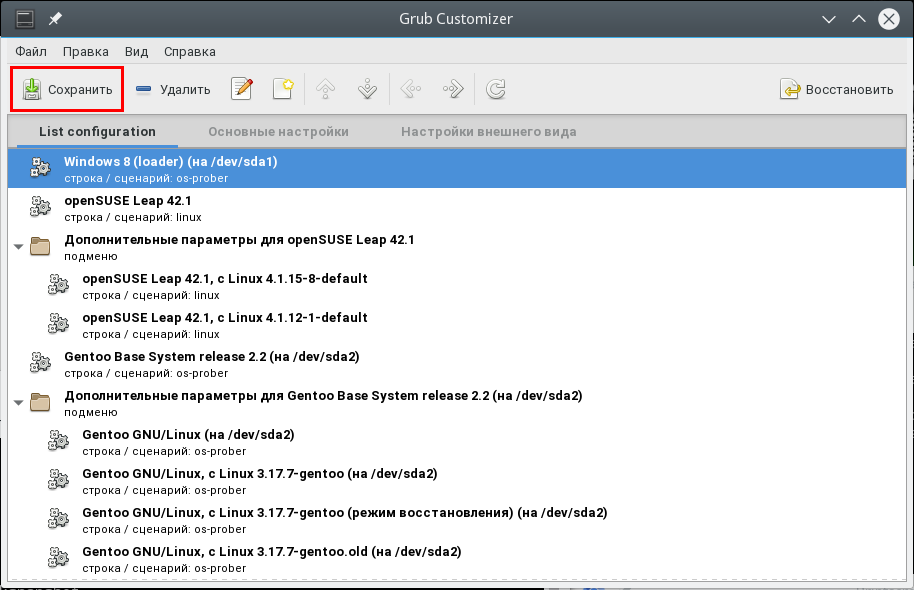Click the gear icon of openSUSE Leap 42.1
Viewport: 914px width, 590px height.
(40, 207)
